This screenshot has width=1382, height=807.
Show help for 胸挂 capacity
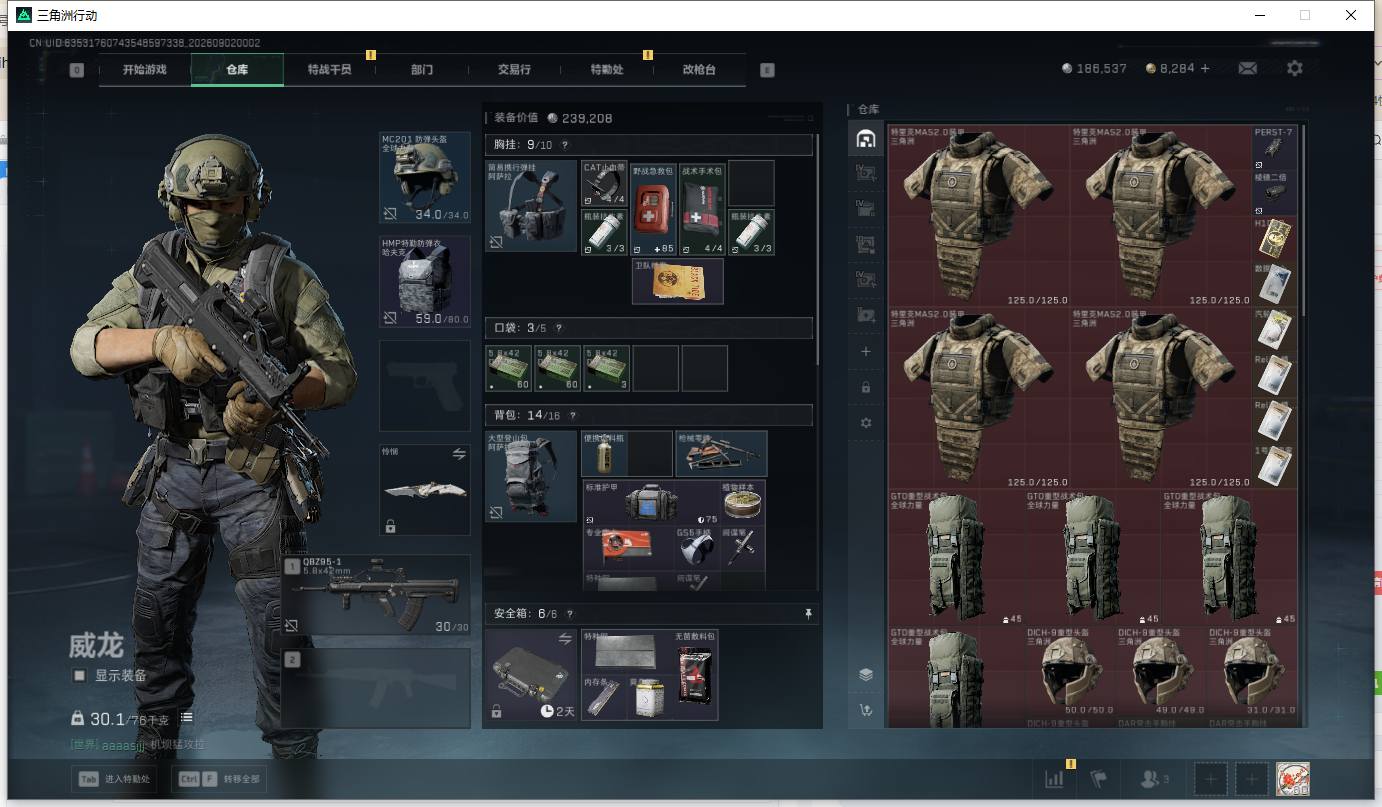565,146
